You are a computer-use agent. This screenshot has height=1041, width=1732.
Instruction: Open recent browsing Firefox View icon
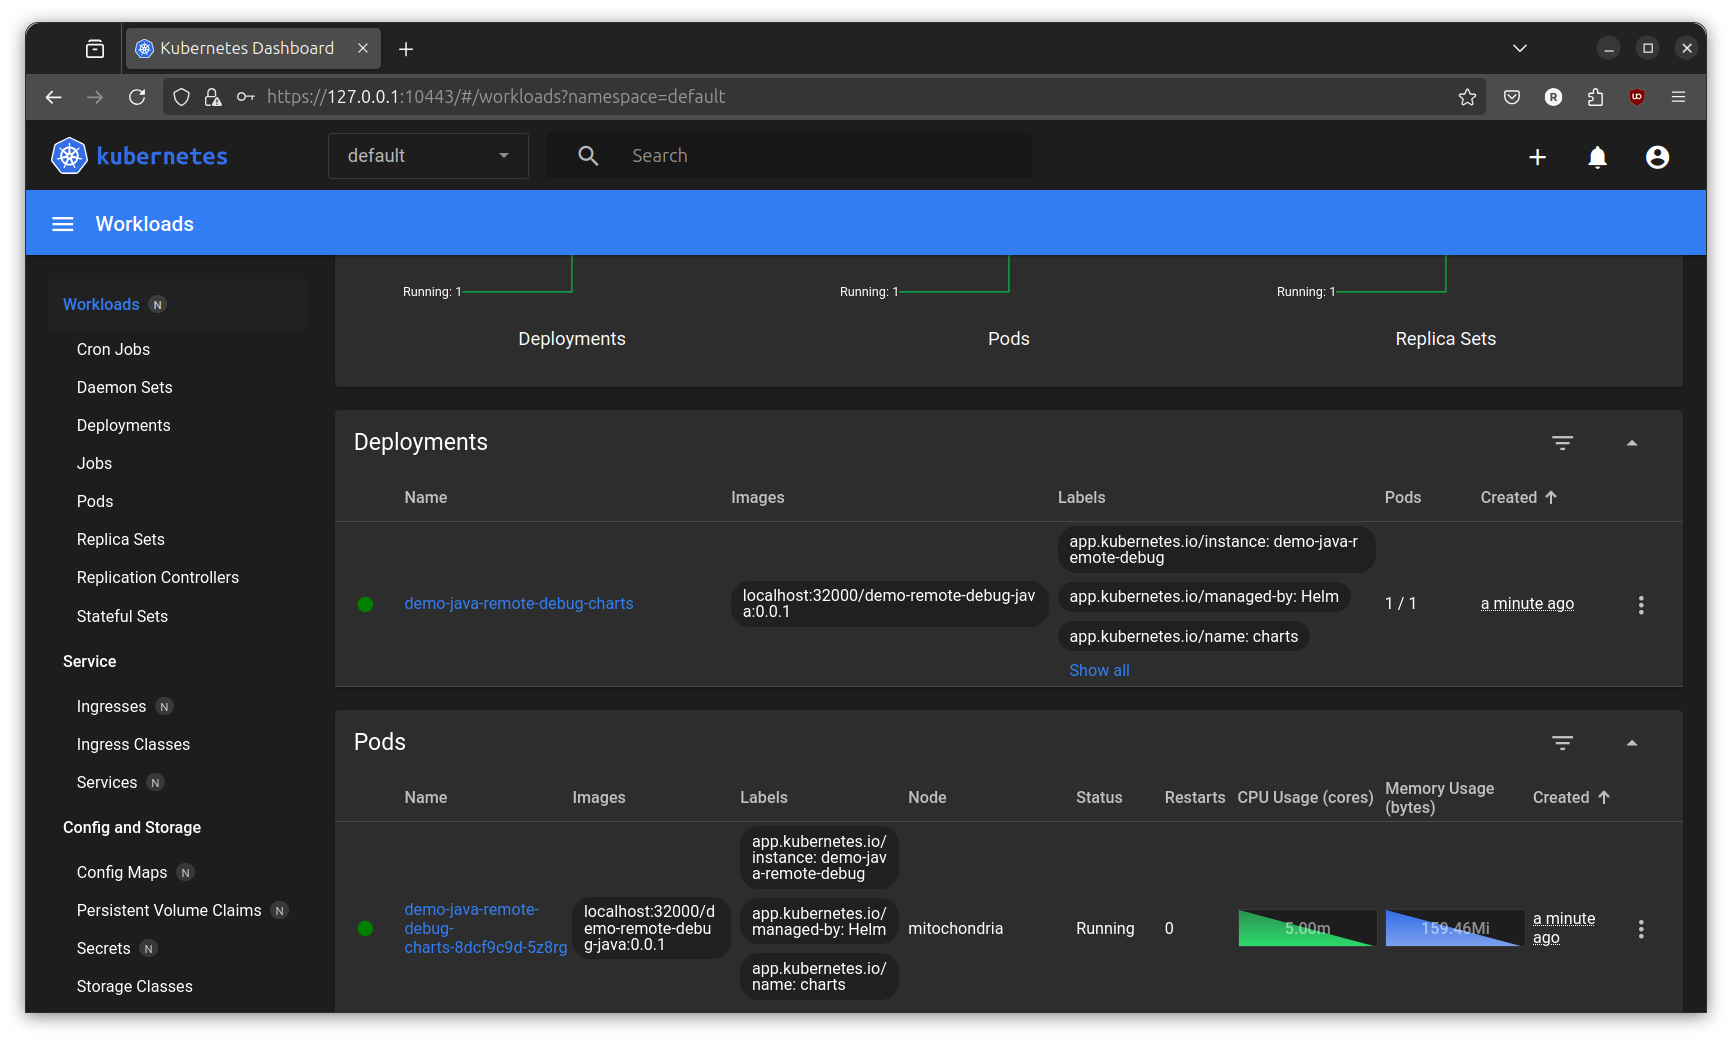pyautogui.click(x=95, y=48)
